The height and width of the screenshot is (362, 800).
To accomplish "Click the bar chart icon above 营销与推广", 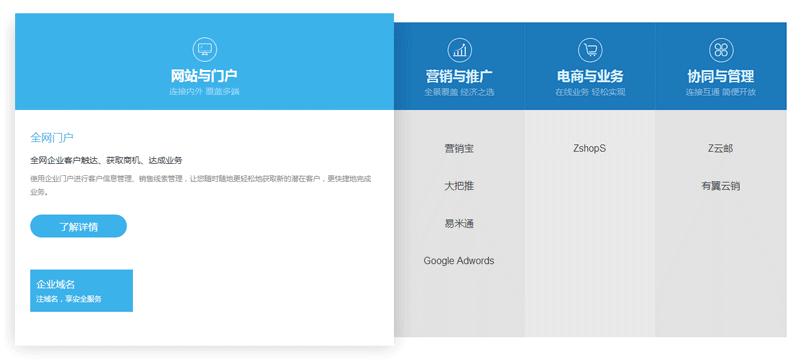I will 460,50.
